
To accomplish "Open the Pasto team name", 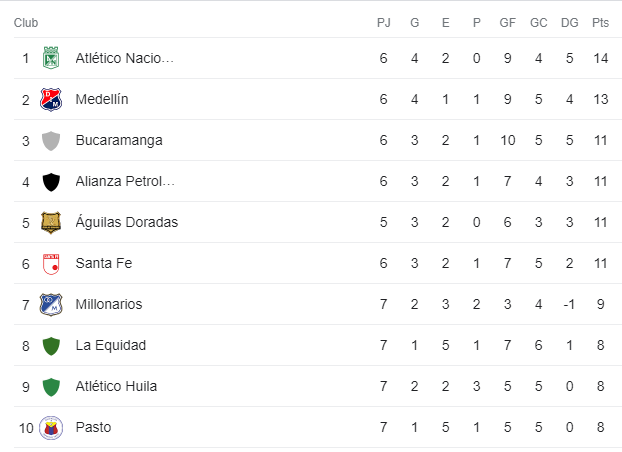I will (x=93, y=427).
